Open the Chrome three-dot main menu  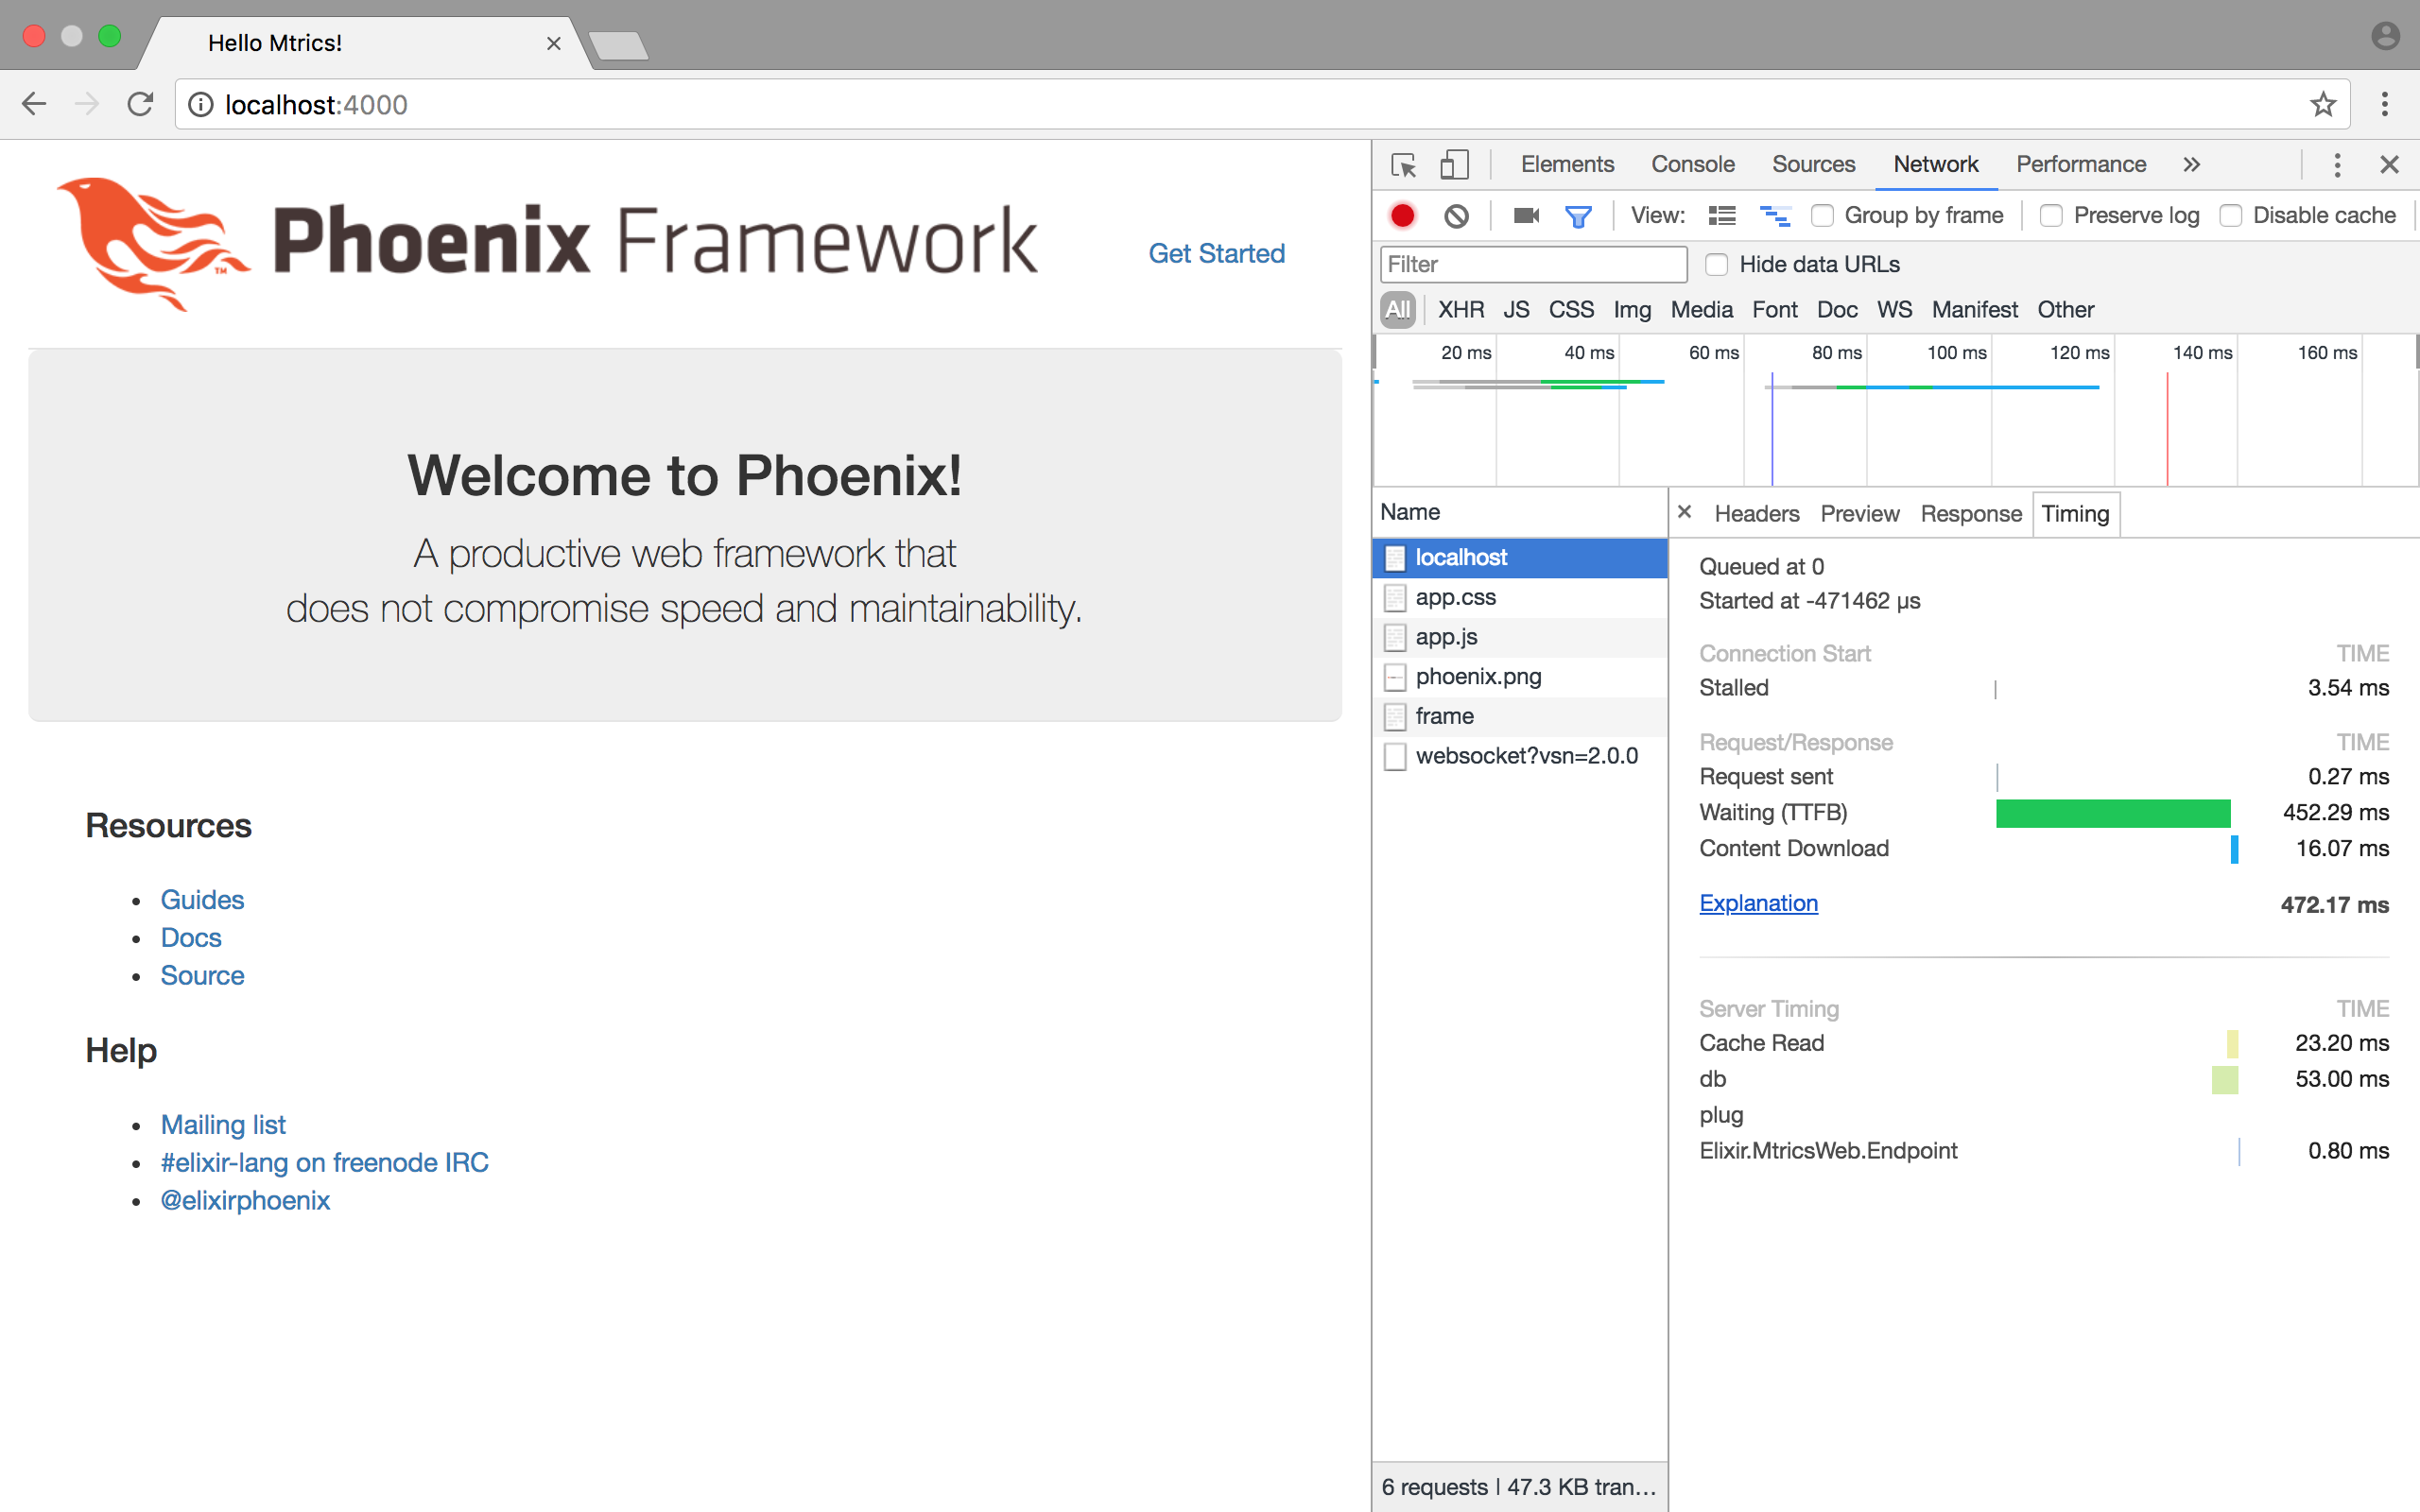2384,104
